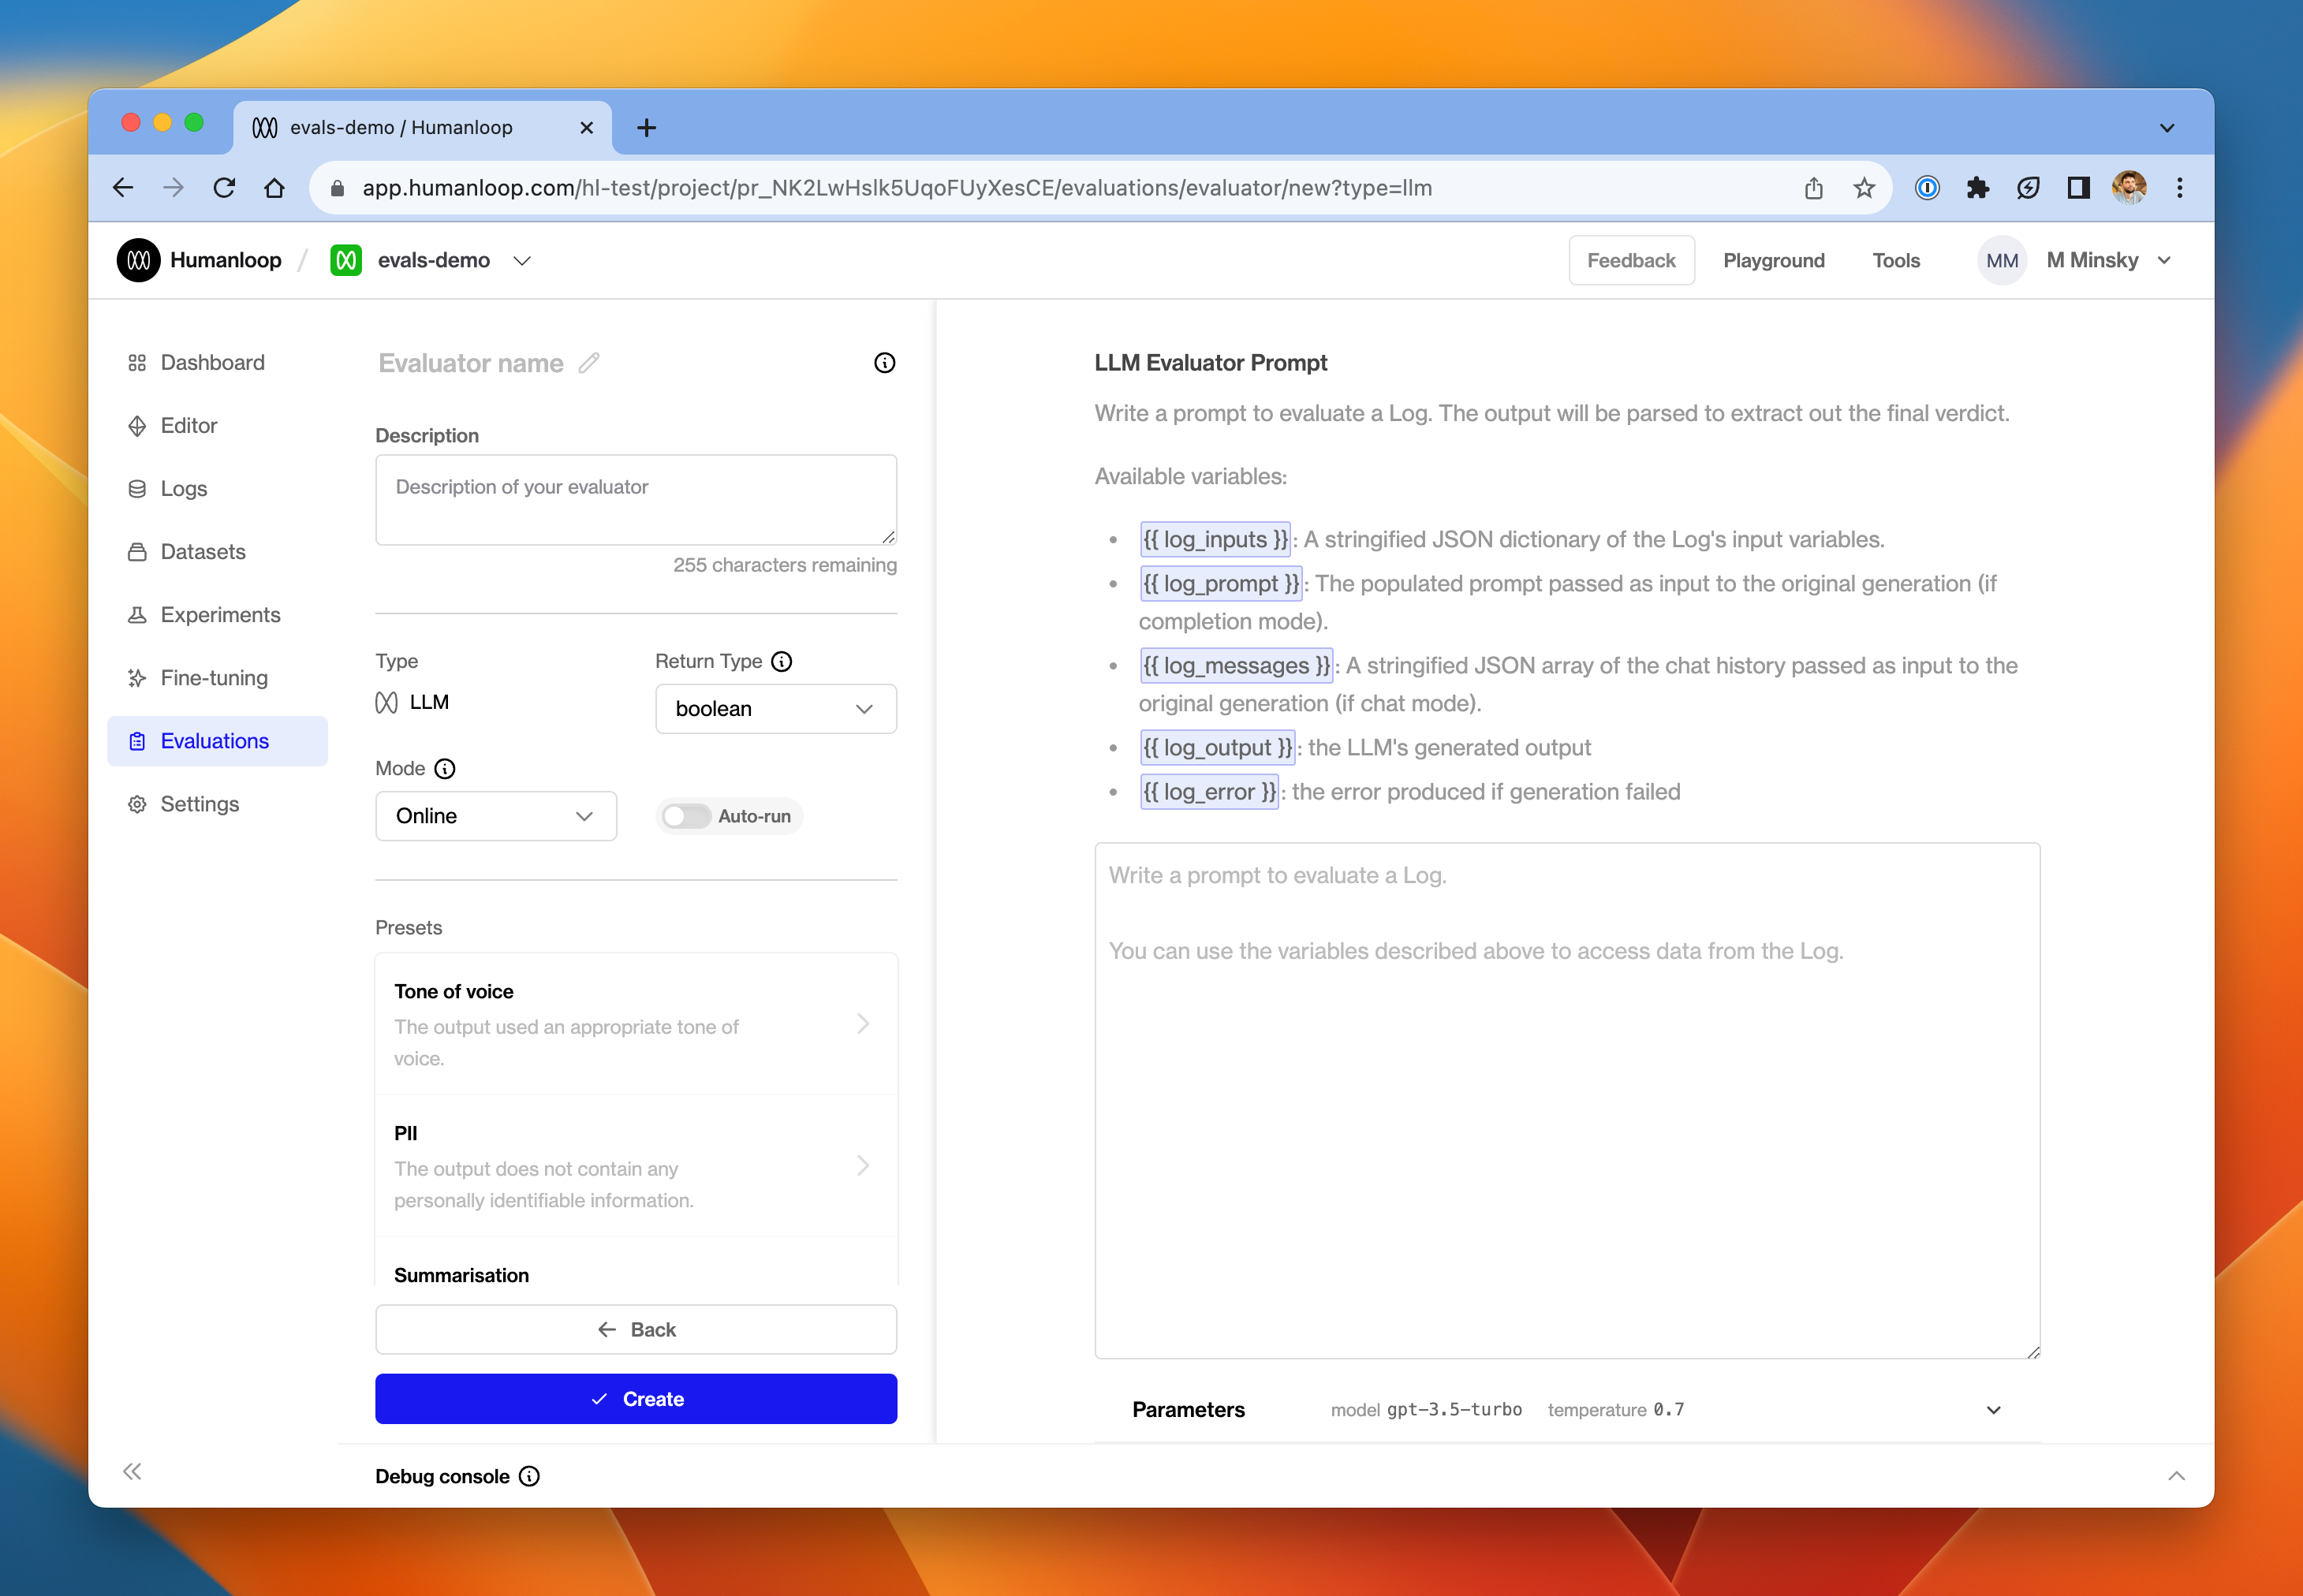
Task: Click the Description text area
Action: click(636, 500)
